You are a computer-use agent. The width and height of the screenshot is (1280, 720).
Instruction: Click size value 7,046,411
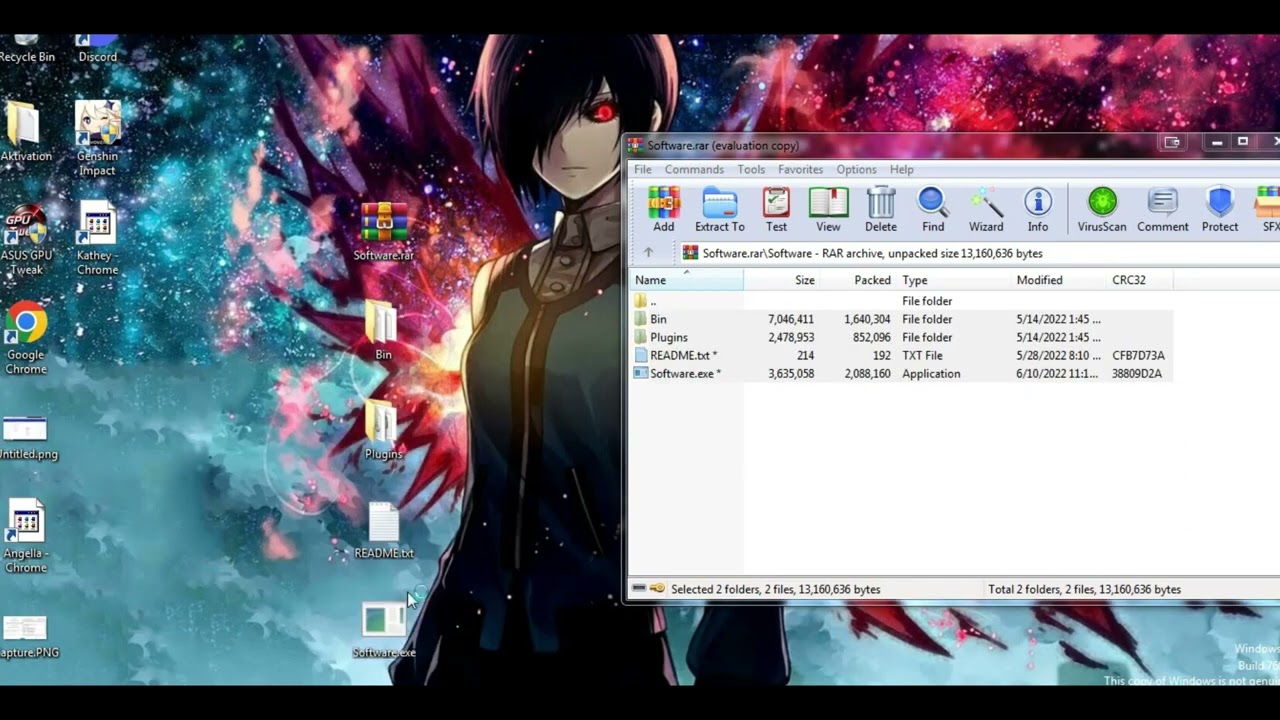tap(790, 319)
